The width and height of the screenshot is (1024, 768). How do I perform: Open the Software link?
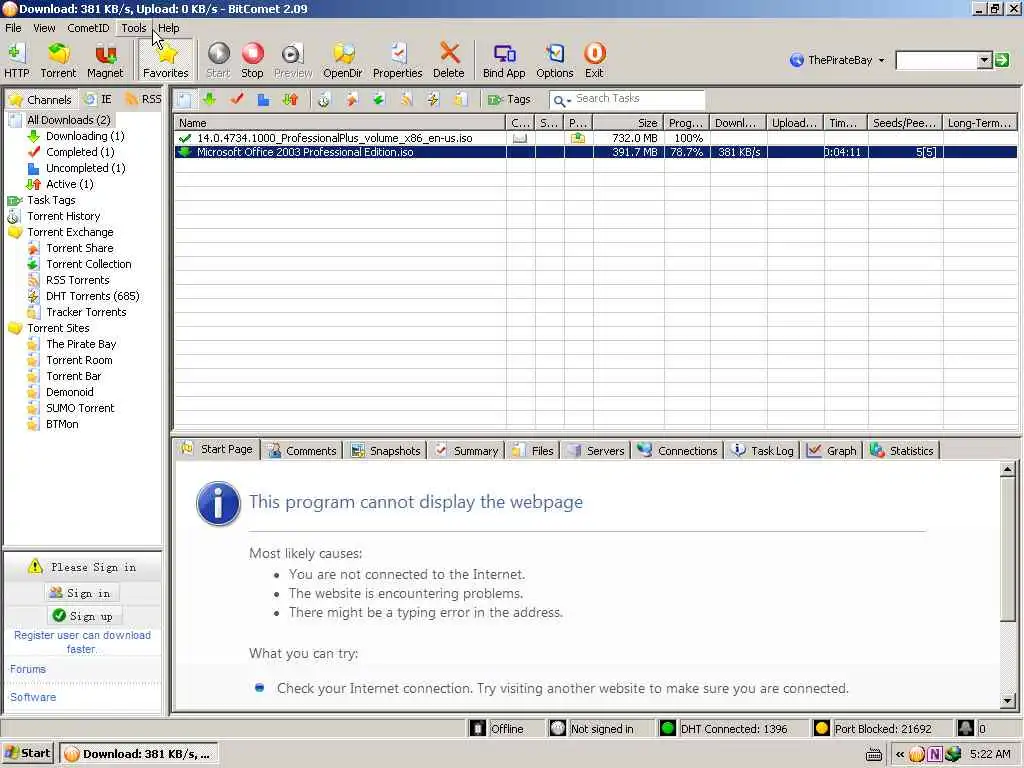pos(33,697)
